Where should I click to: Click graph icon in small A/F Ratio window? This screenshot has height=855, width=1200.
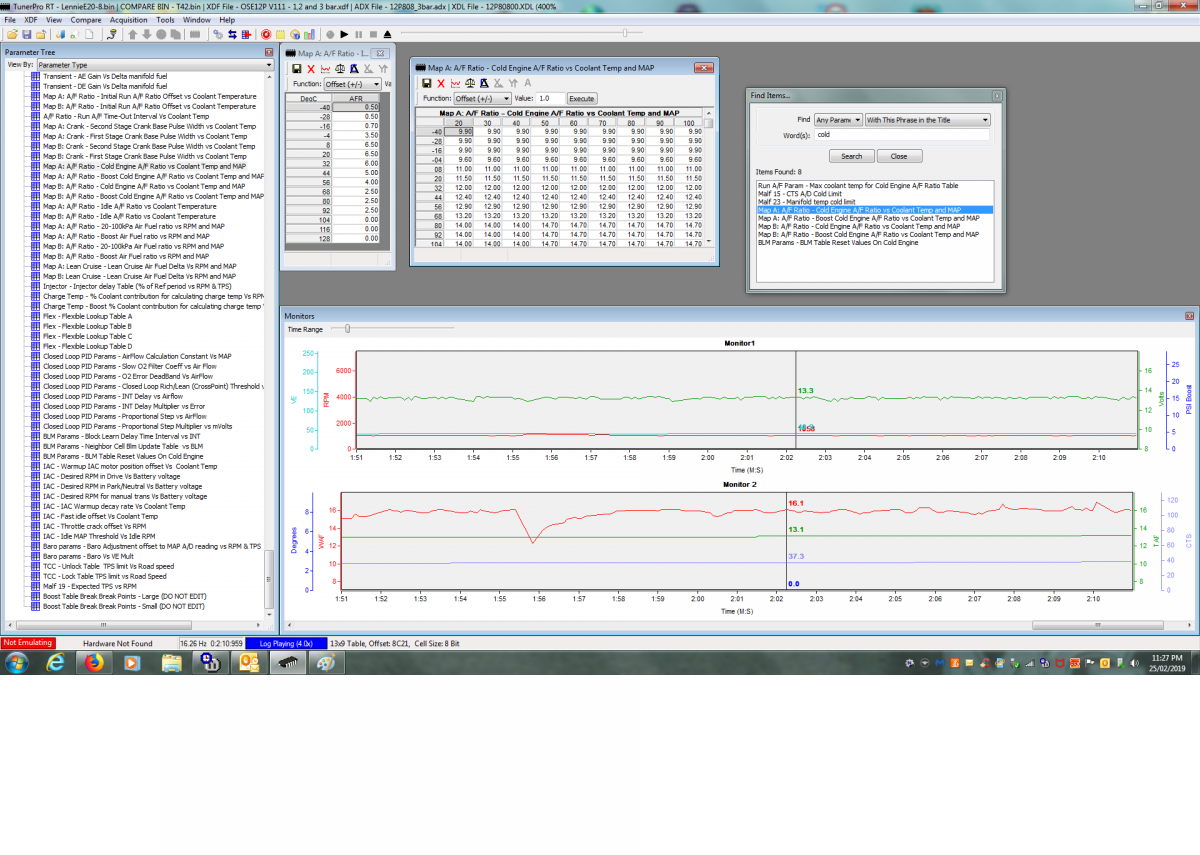click(x=326, y=69)
